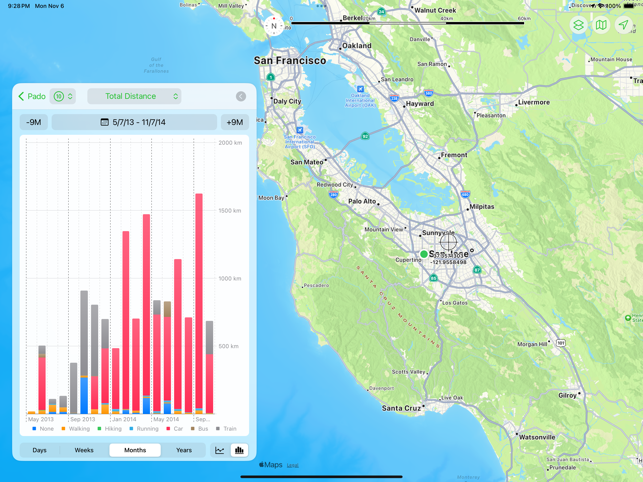The height and width of the screenshot is (482, 643).
Task: Click the San Francisco city label
Action: [290, 61]
